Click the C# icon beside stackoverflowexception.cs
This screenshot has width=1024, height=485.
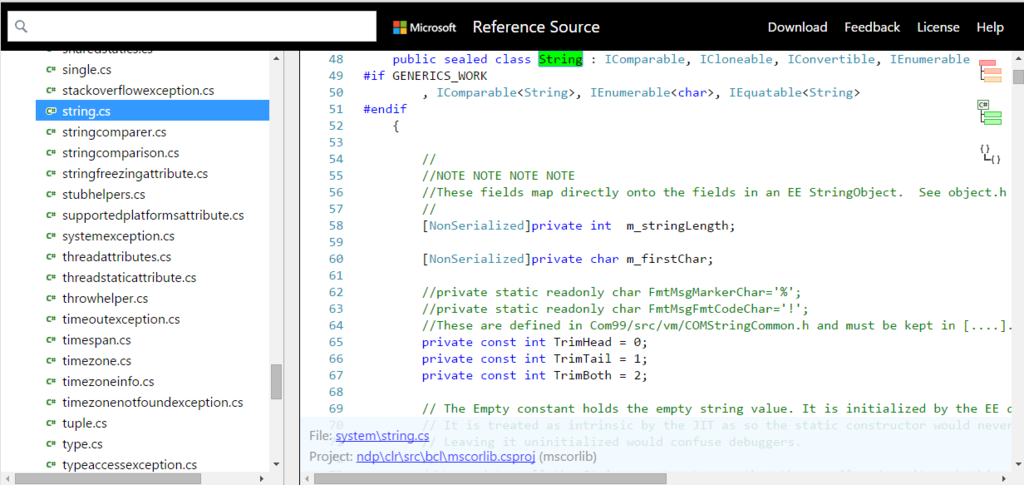coord(50,91)
